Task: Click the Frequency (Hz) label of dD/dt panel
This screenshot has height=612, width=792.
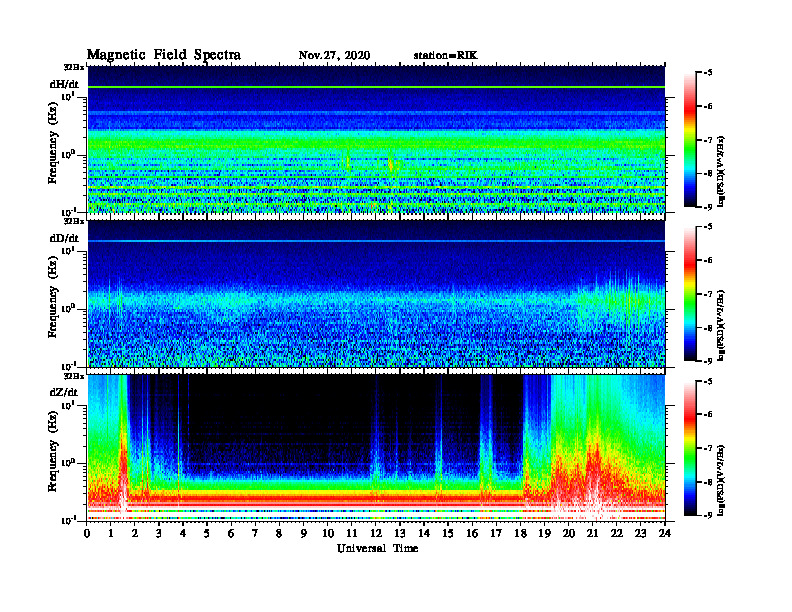Action: [53, 297]
